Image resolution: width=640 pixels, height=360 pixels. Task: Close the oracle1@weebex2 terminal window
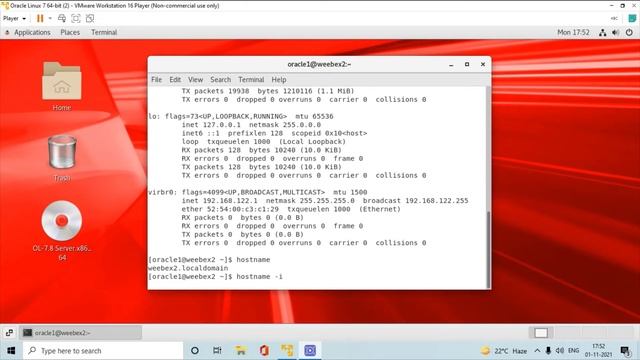click(483, 64)
